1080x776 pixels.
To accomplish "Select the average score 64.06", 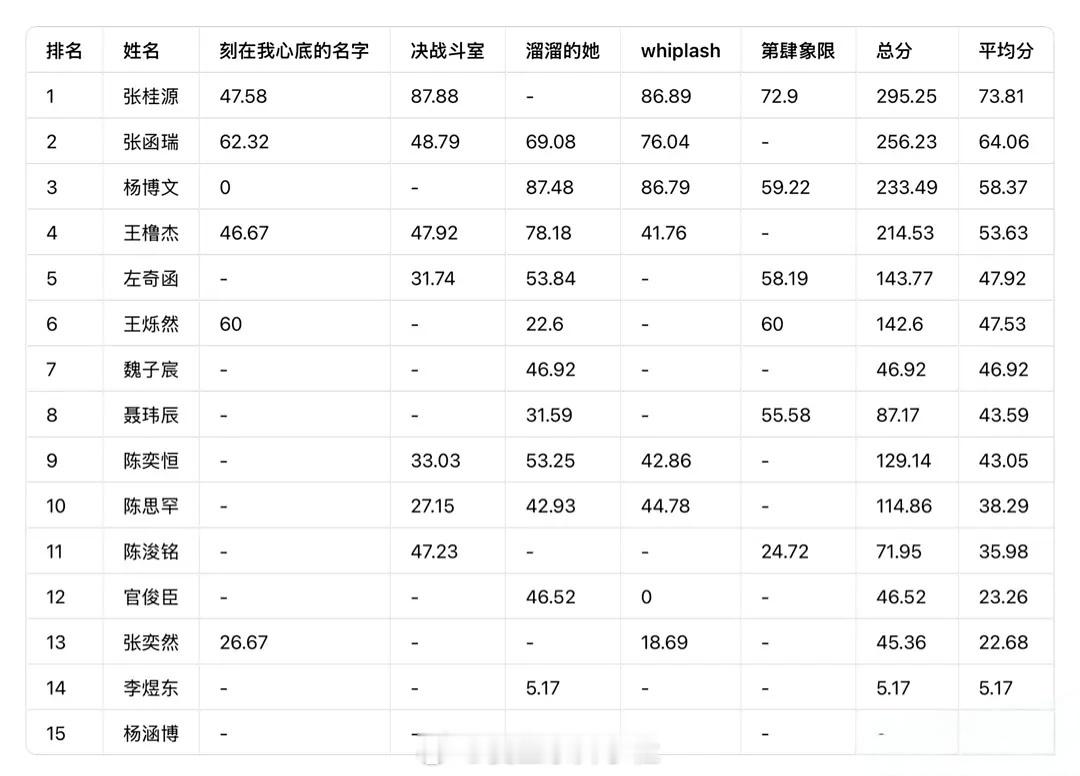I will click(x=1004, y=142).
